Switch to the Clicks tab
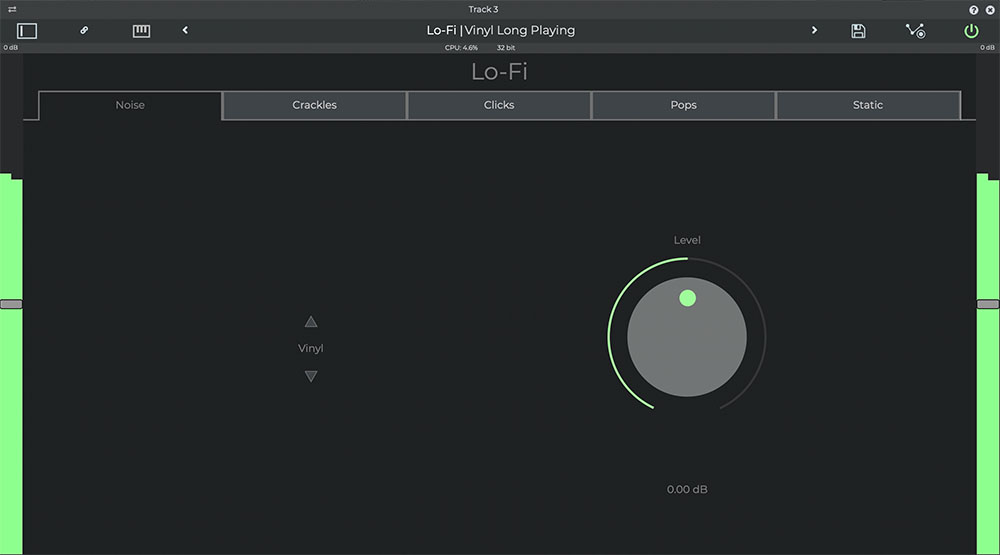The image size is (1000, 555). 499,105
